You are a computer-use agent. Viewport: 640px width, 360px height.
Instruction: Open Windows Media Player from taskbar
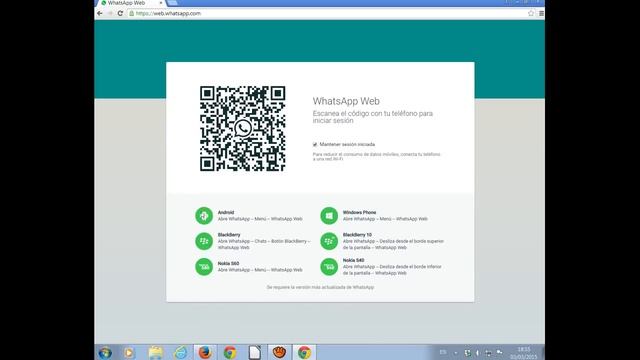pos(129,352)
